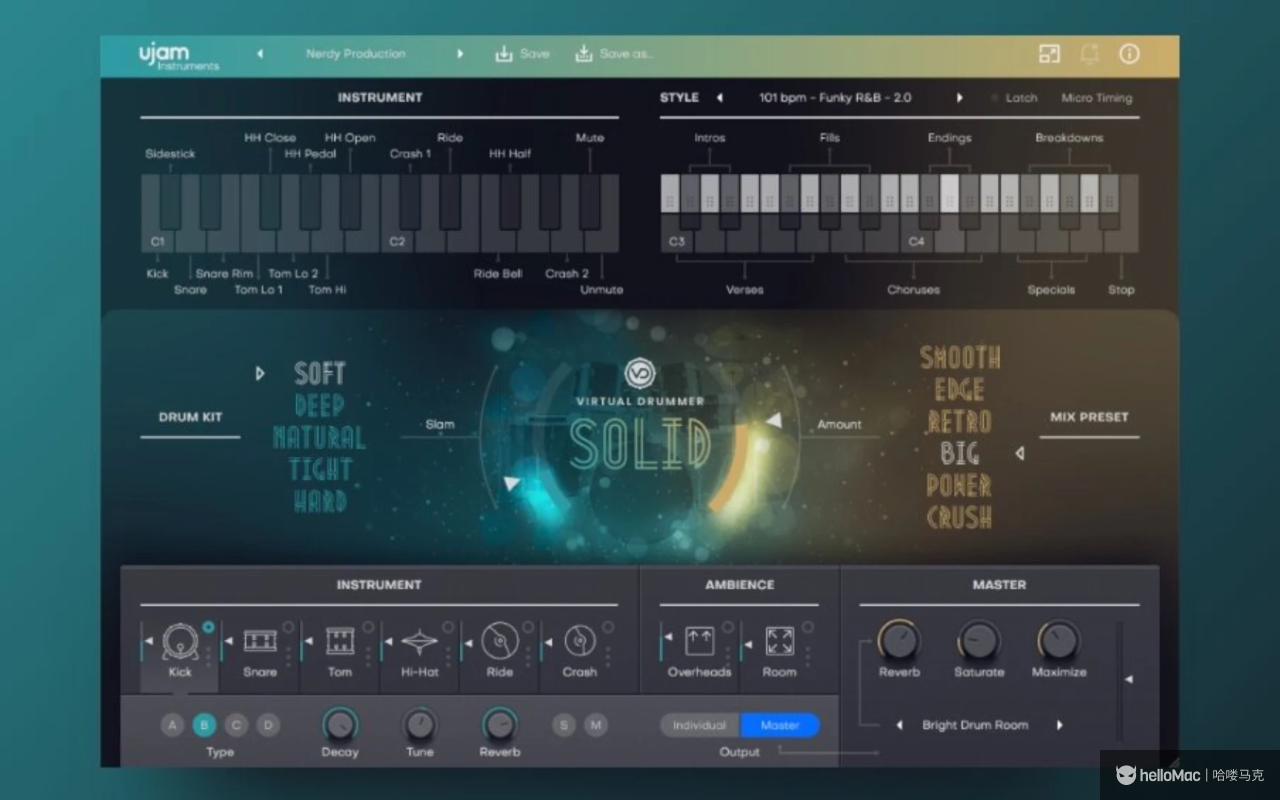1280x800 pixels.
Task: Select kick Type A
Action: [172, 725]
